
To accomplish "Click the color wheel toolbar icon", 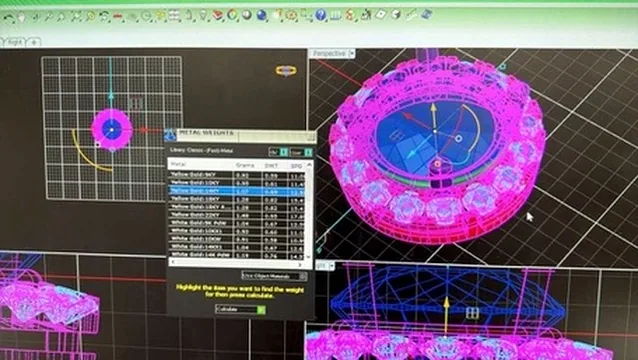I will point(232,15).
